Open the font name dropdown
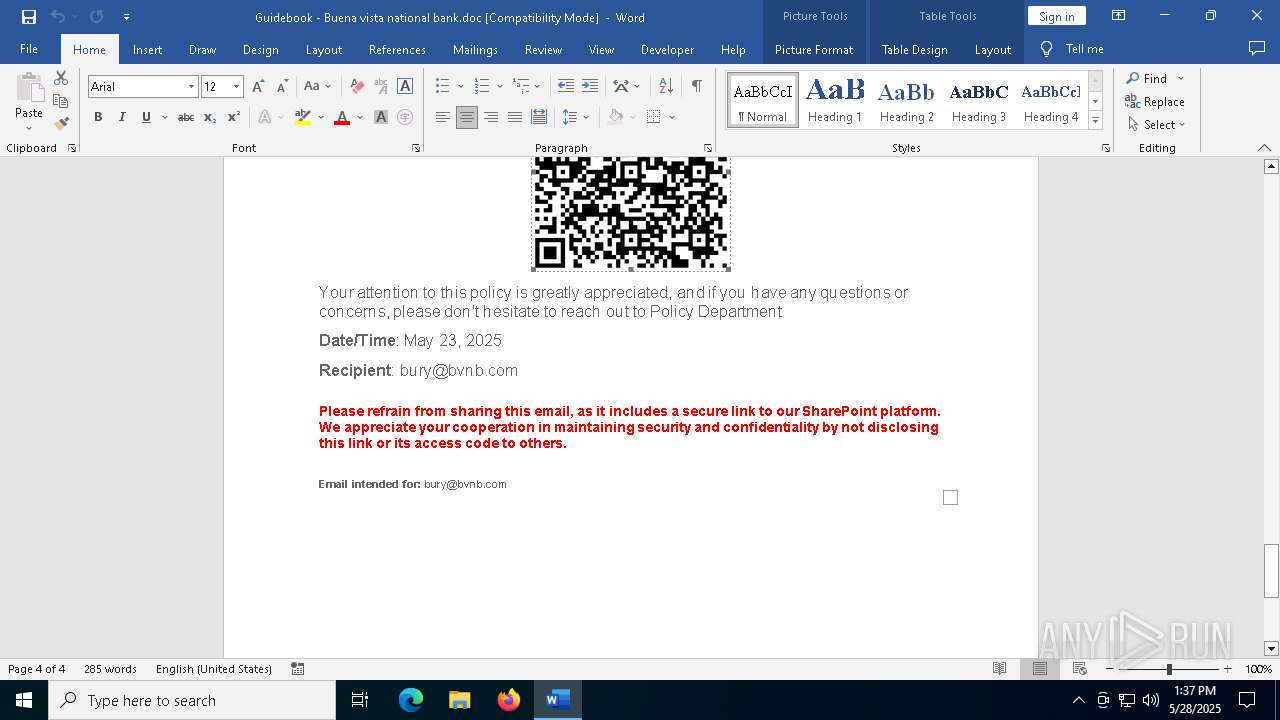 (x=191, y=87)
